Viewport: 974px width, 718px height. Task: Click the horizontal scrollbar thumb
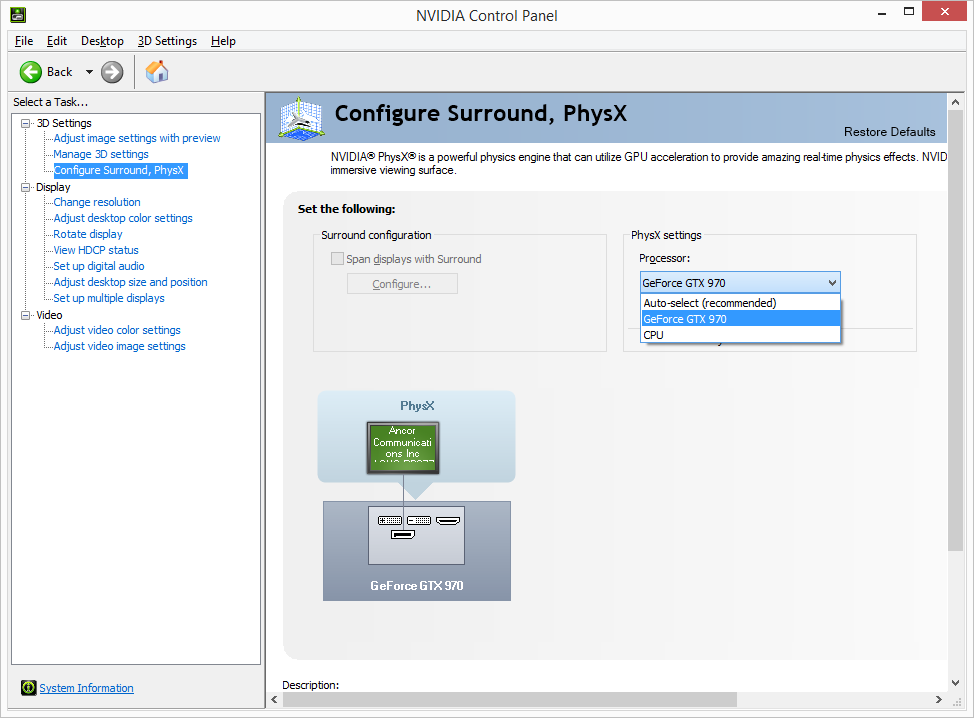[x=510, y=699]
